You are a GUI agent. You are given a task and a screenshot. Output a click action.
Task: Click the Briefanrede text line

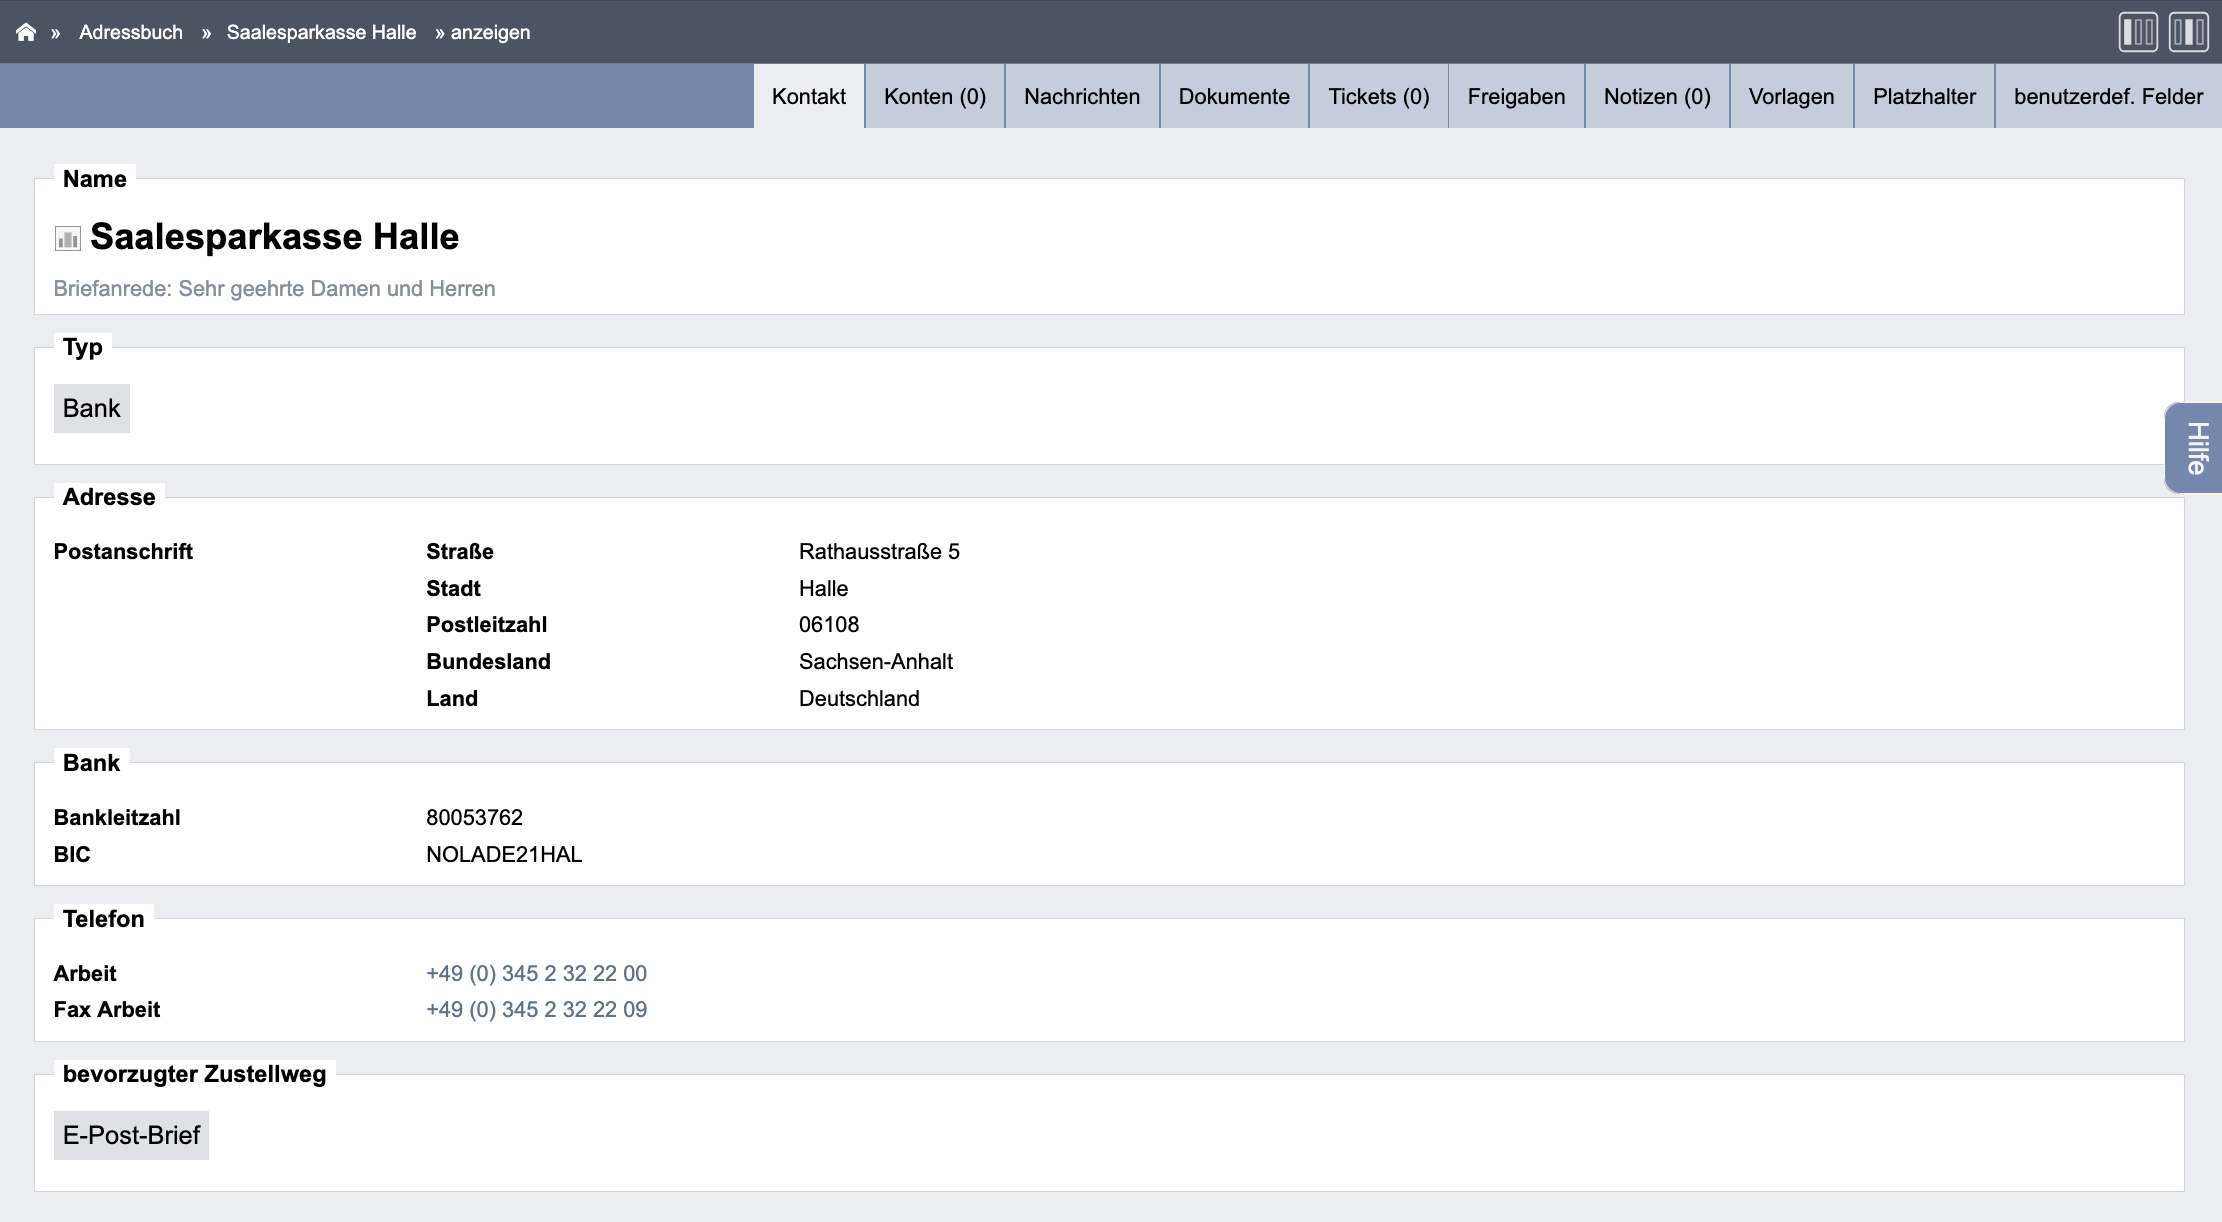[x=275, y=288]
